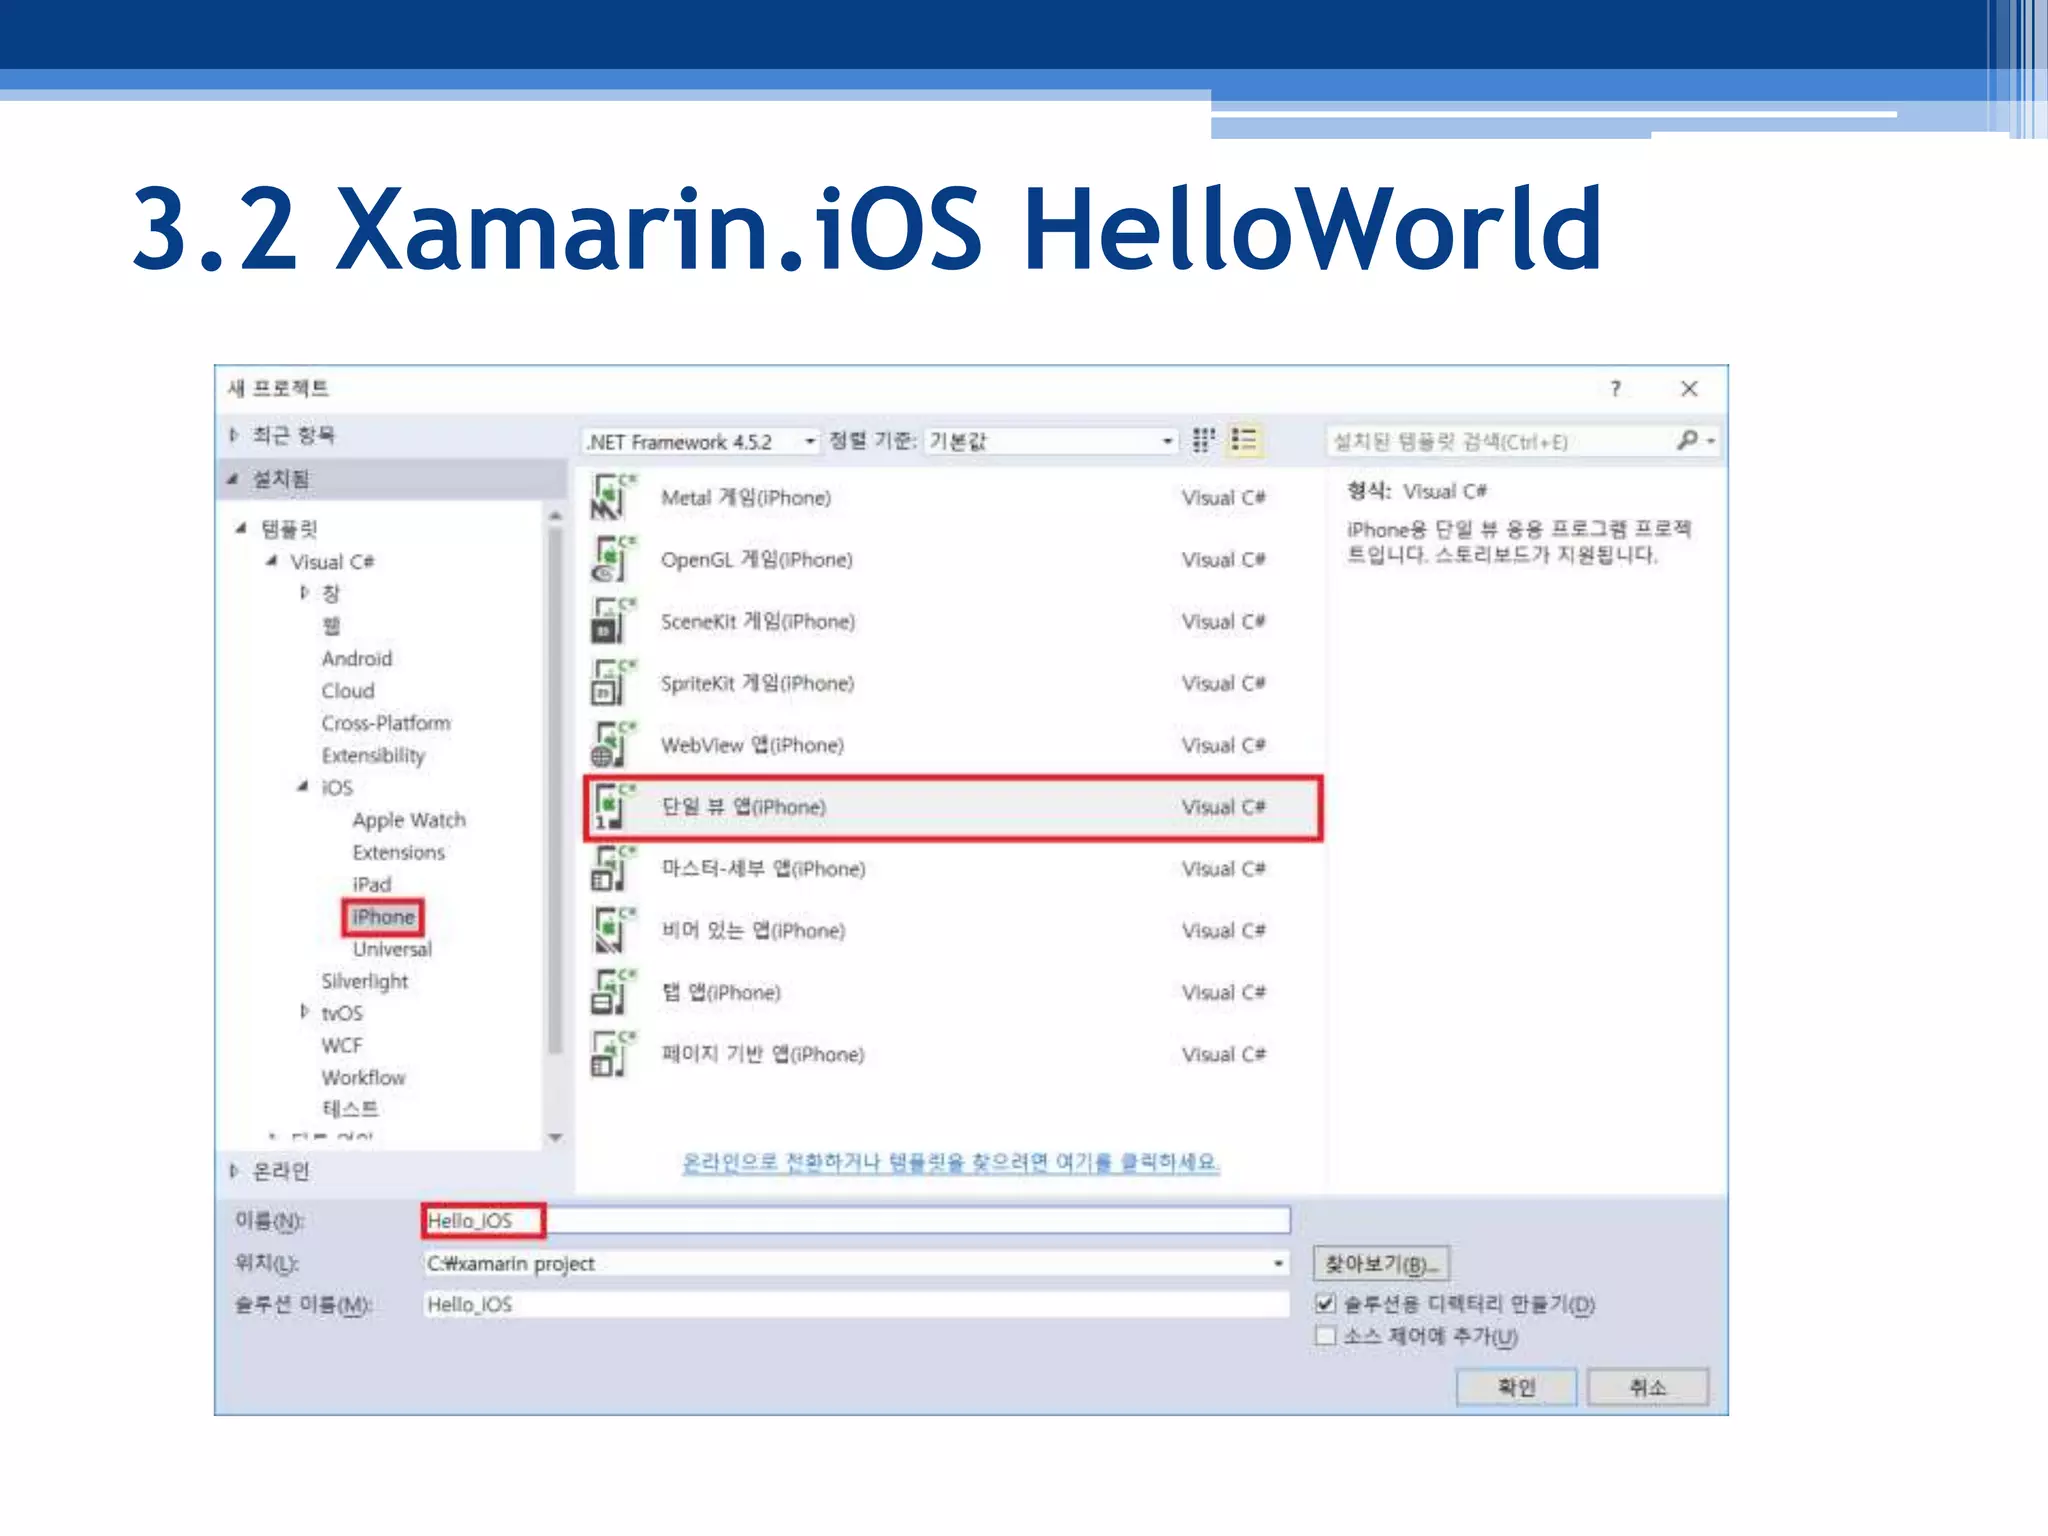Image resolution: width=2048 pixels, height=1536 pixels.
Task: Click the tree scroll up arrow
Action: (555, 515)
